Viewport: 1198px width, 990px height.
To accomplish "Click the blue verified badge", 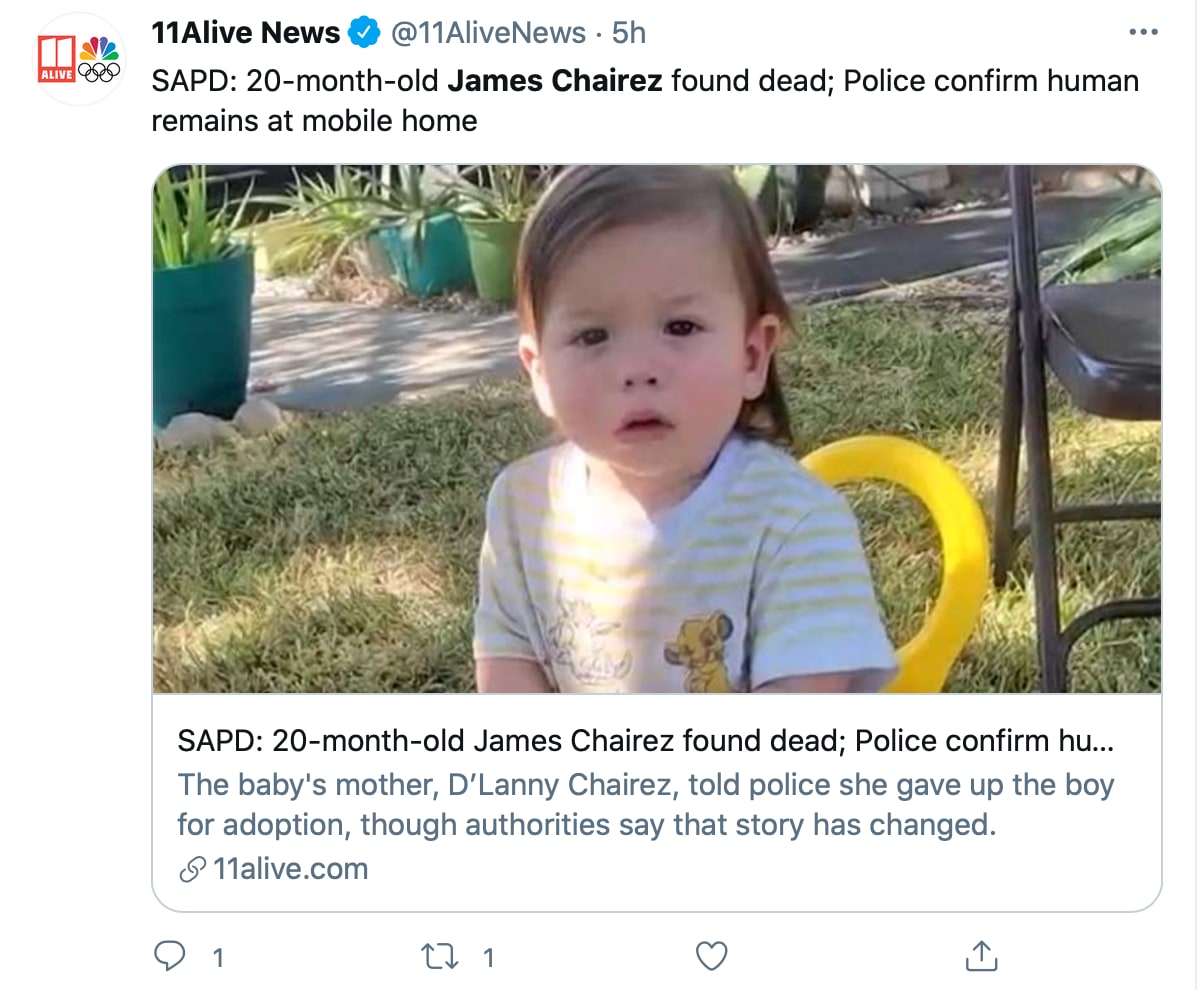I will pos(363,33).
